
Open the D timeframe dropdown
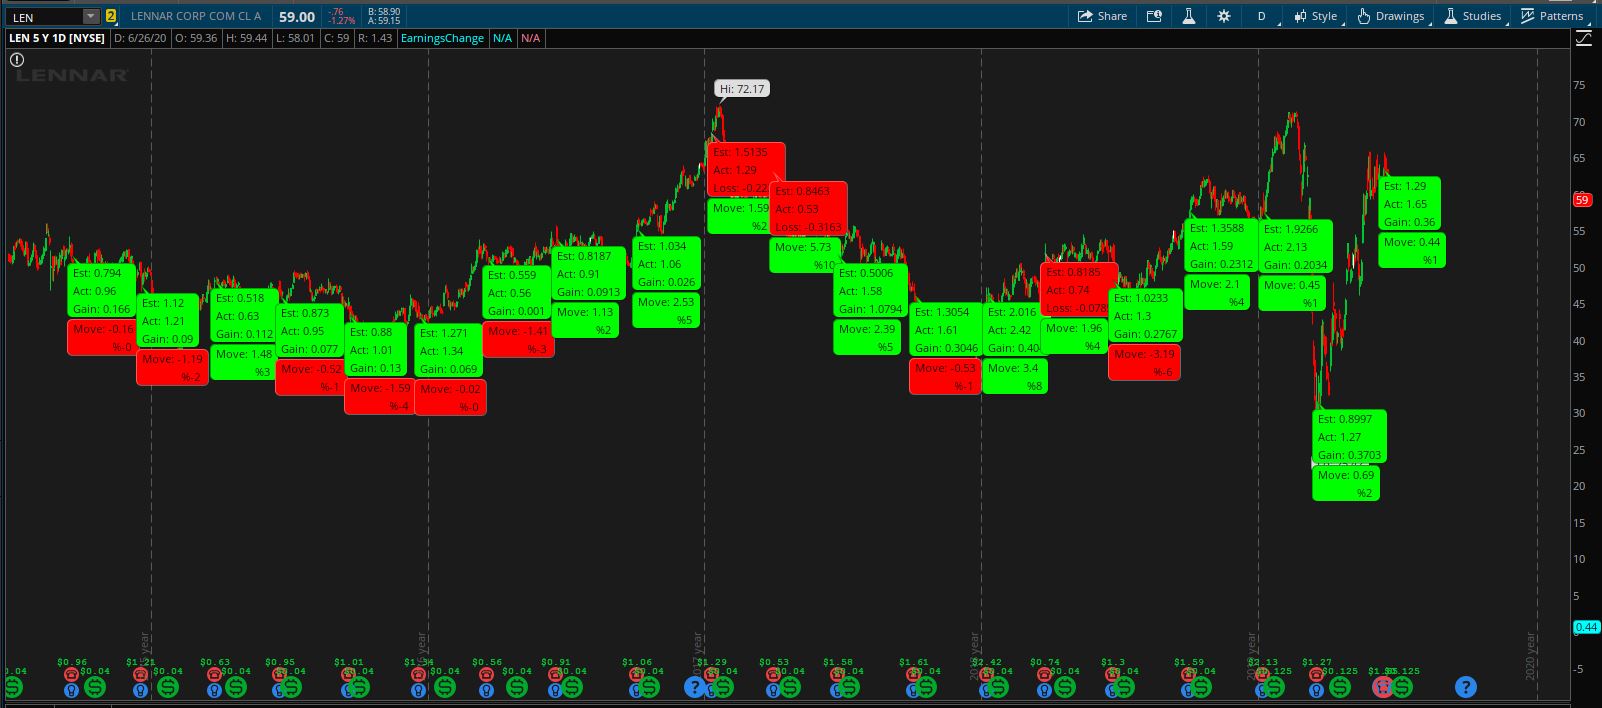click(1263, 16)
